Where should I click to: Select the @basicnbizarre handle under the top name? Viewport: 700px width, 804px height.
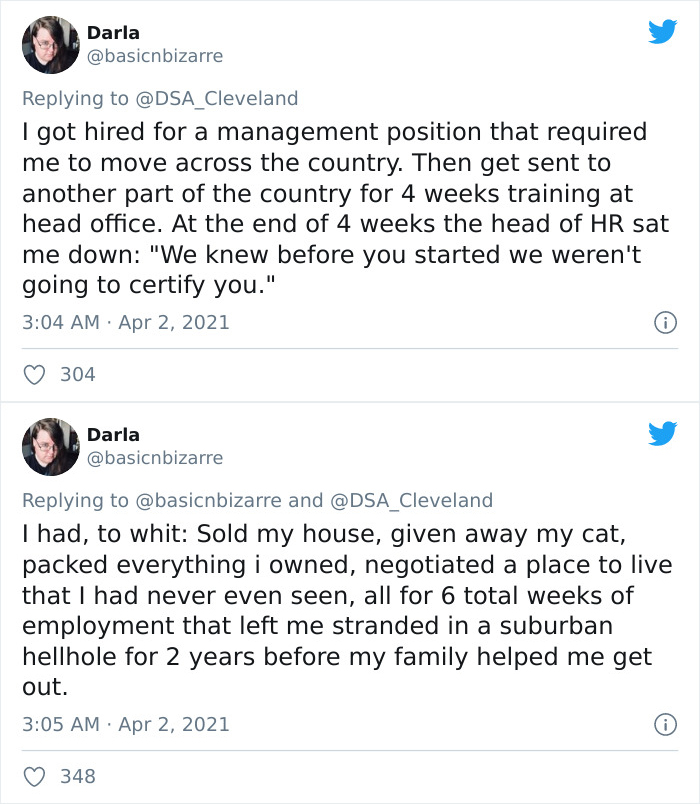point(158,56)
